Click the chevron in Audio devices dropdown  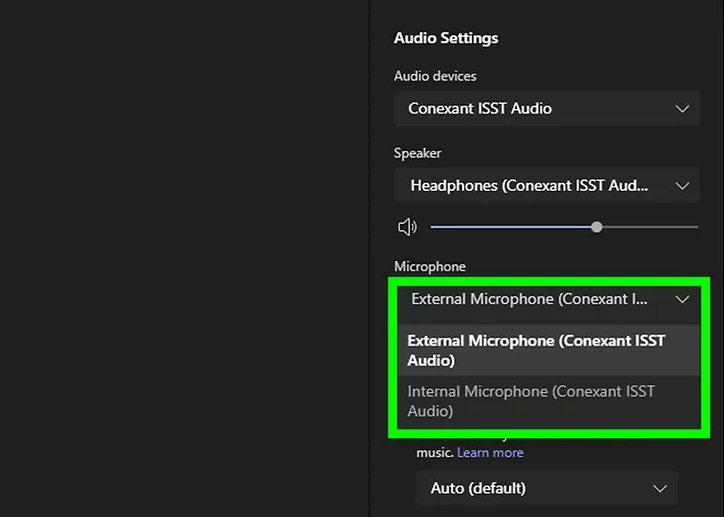pos(682,109)
